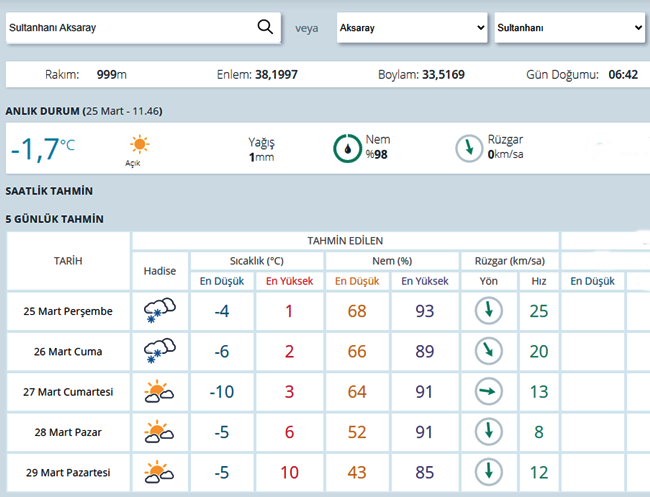Click partly sunny icon for 29 Mart Pazartesi

coord(160,472)
